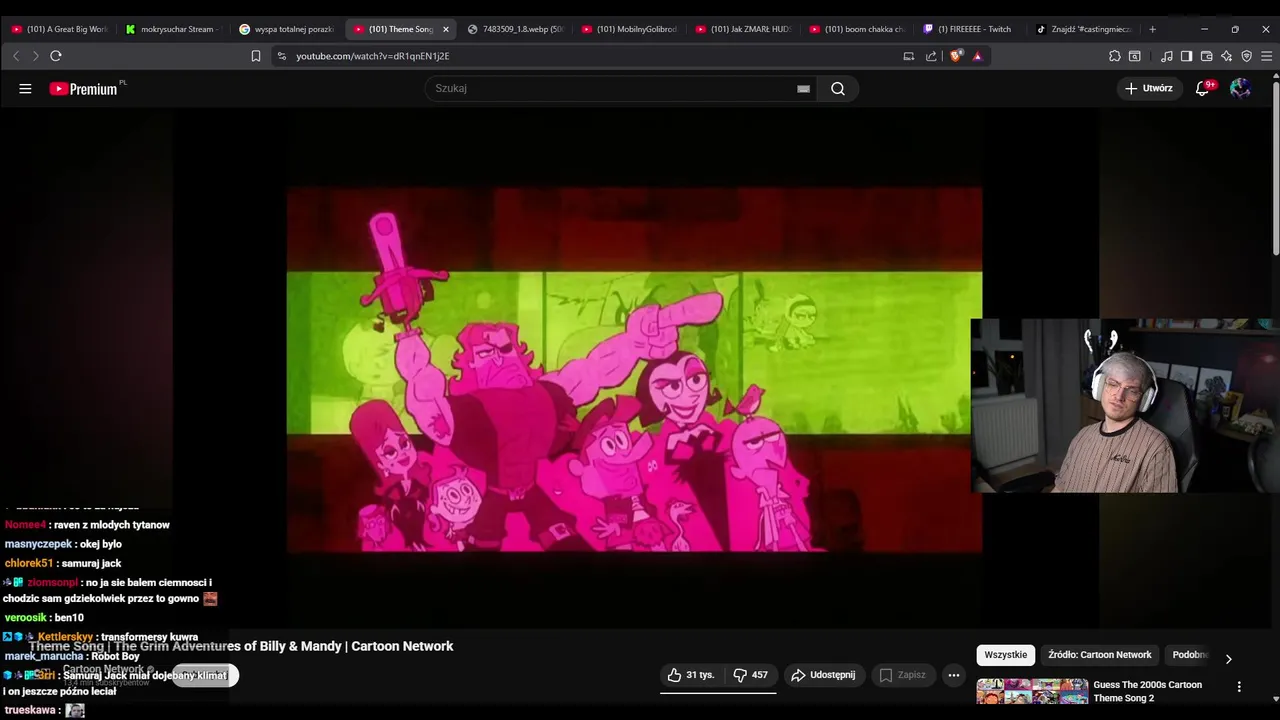The image size is (1280, 720).
Task: View site information icon in address bar
Action: point(282,56)
